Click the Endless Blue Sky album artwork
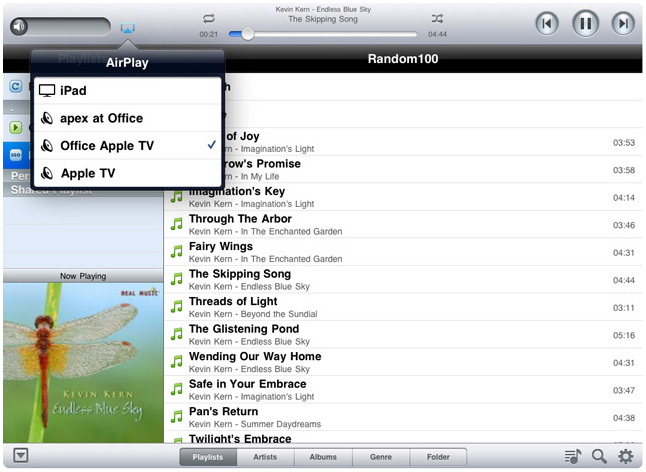The width and height of the screenshot is (646, 472). [x=83, y=363]
